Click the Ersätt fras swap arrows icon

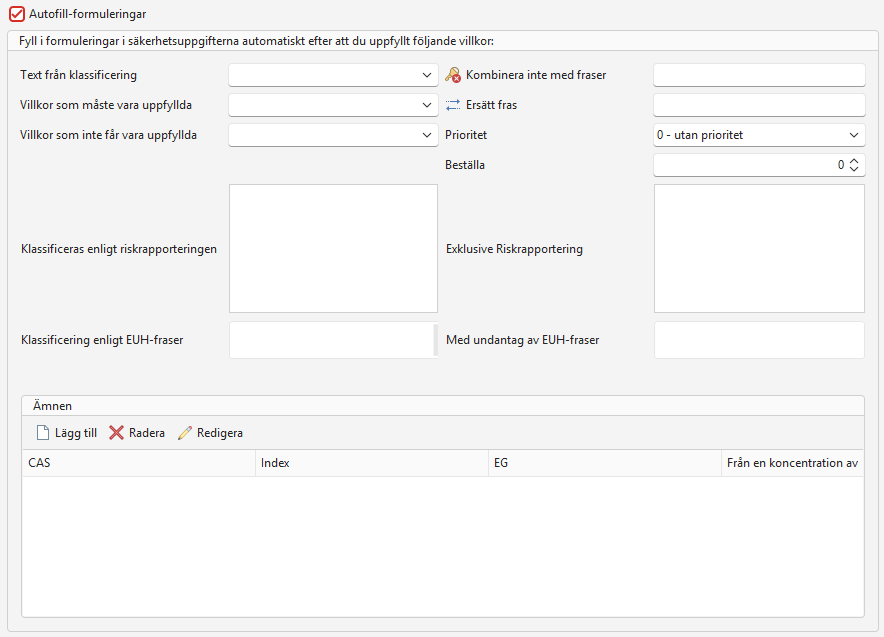453,105
